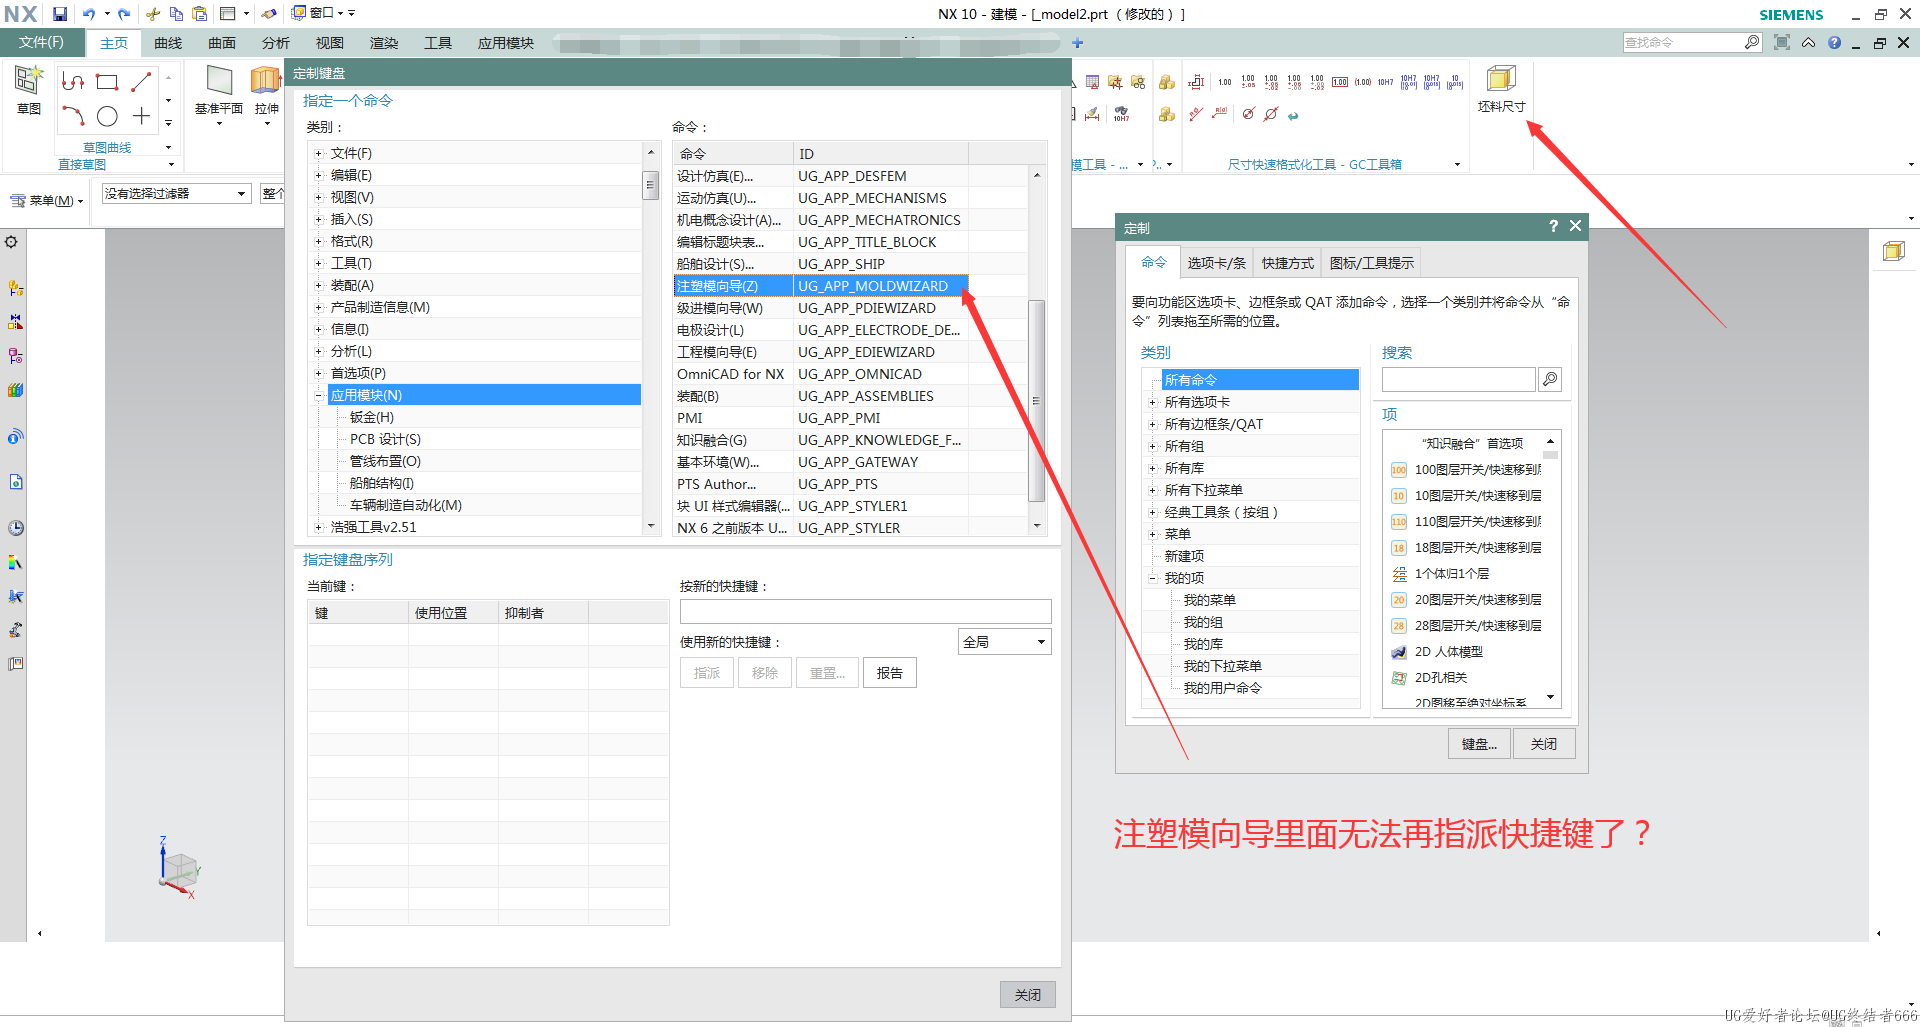Click the boxed 1.00 dimension format icon
Screen dimensions: 1920x1027
[x=1340, y=82]
